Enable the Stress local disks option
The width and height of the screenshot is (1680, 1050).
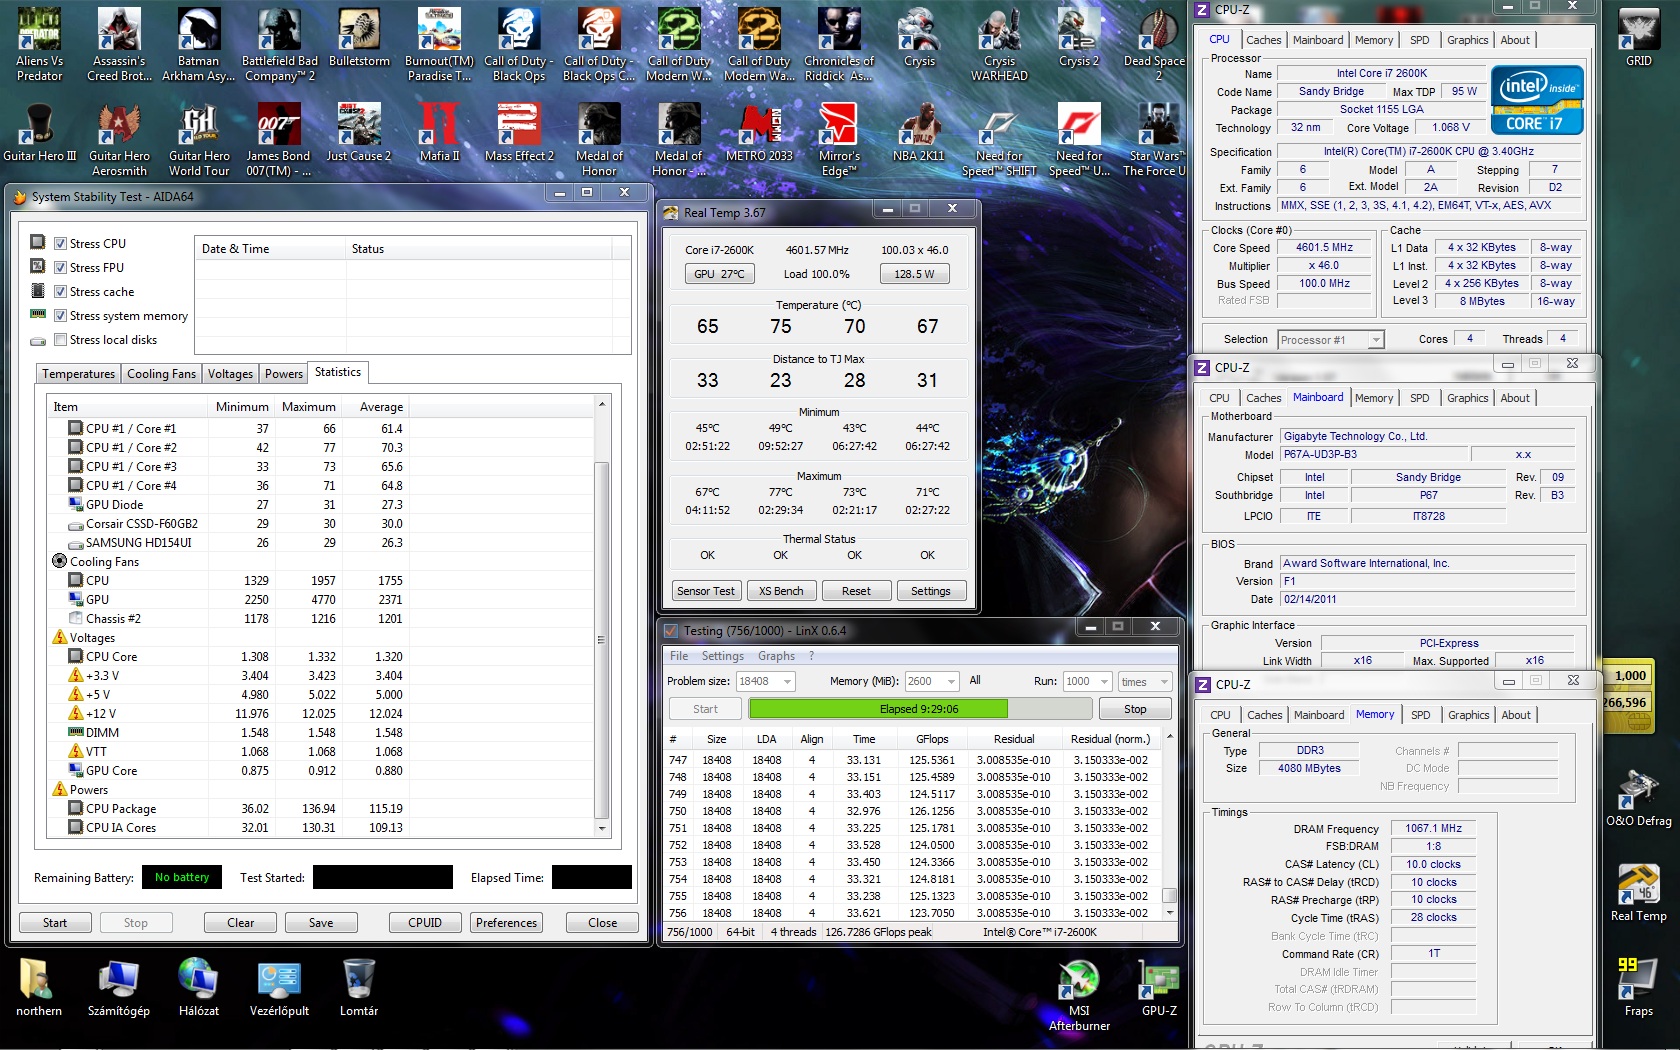click(x=61, y=340)
